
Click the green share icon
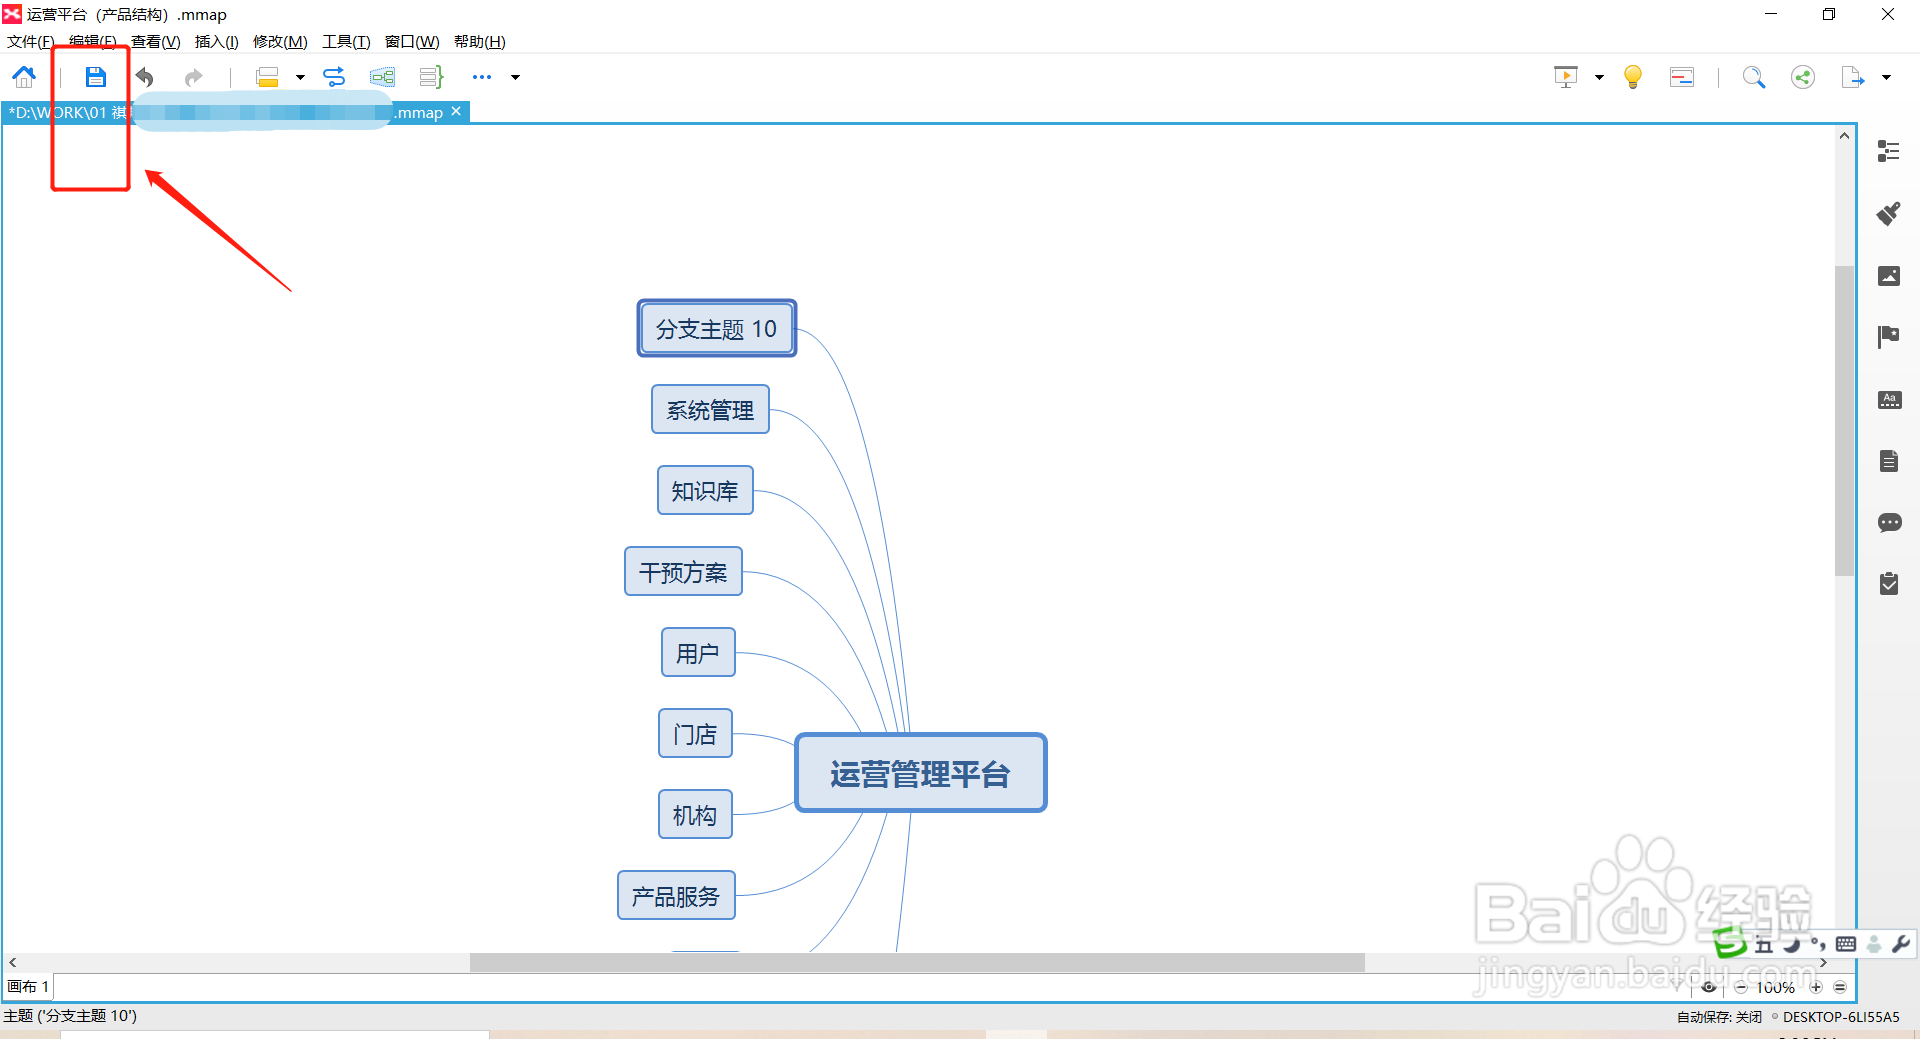click(1803, 77)
